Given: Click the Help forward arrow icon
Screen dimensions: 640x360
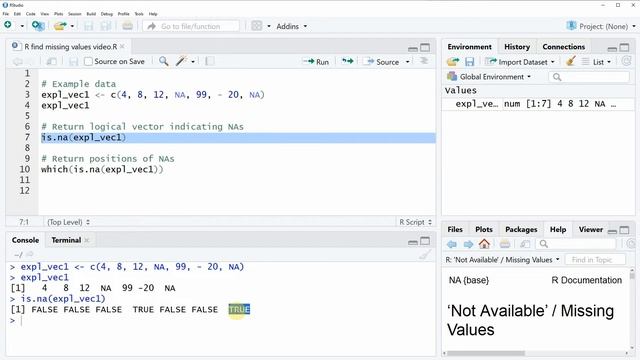Looking at the screenshot, I should [468, 244].
